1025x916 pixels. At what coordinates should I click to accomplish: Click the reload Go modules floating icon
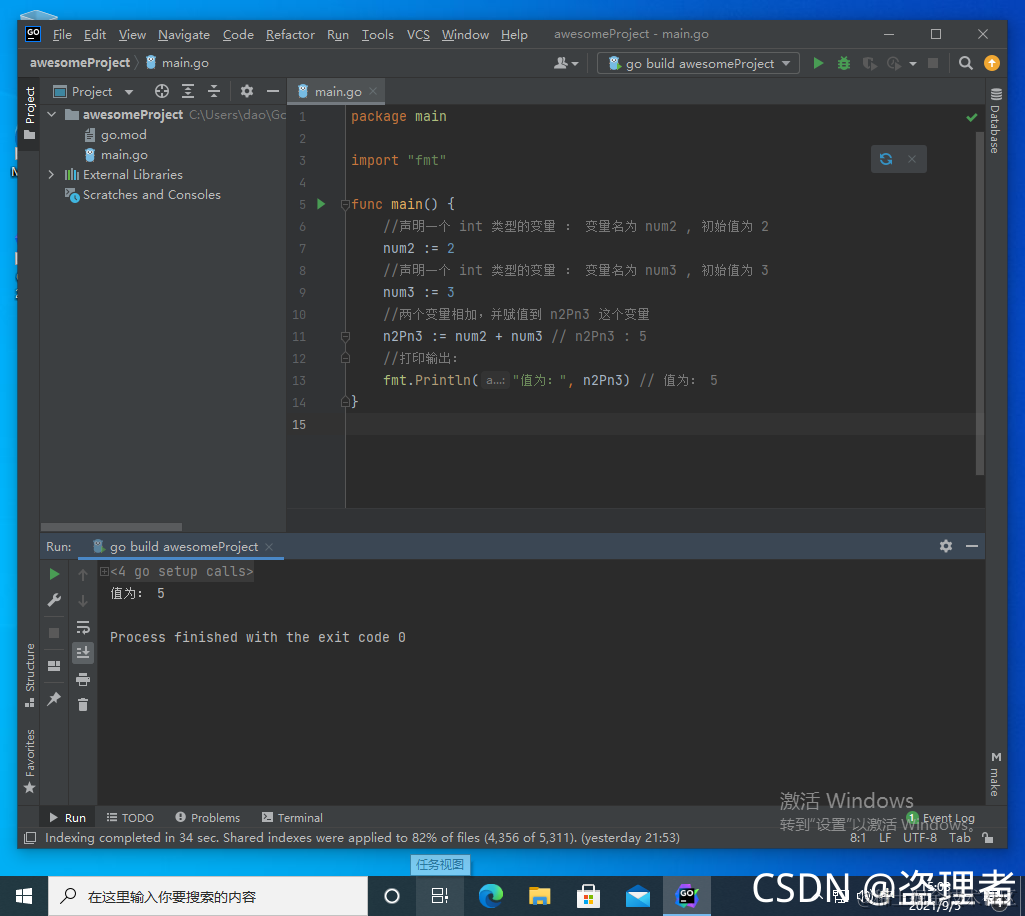(886, 159)
